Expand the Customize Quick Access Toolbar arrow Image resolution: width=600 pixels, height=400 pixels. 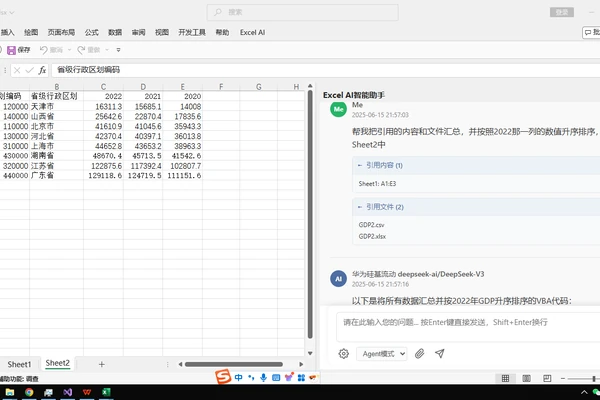118,50
